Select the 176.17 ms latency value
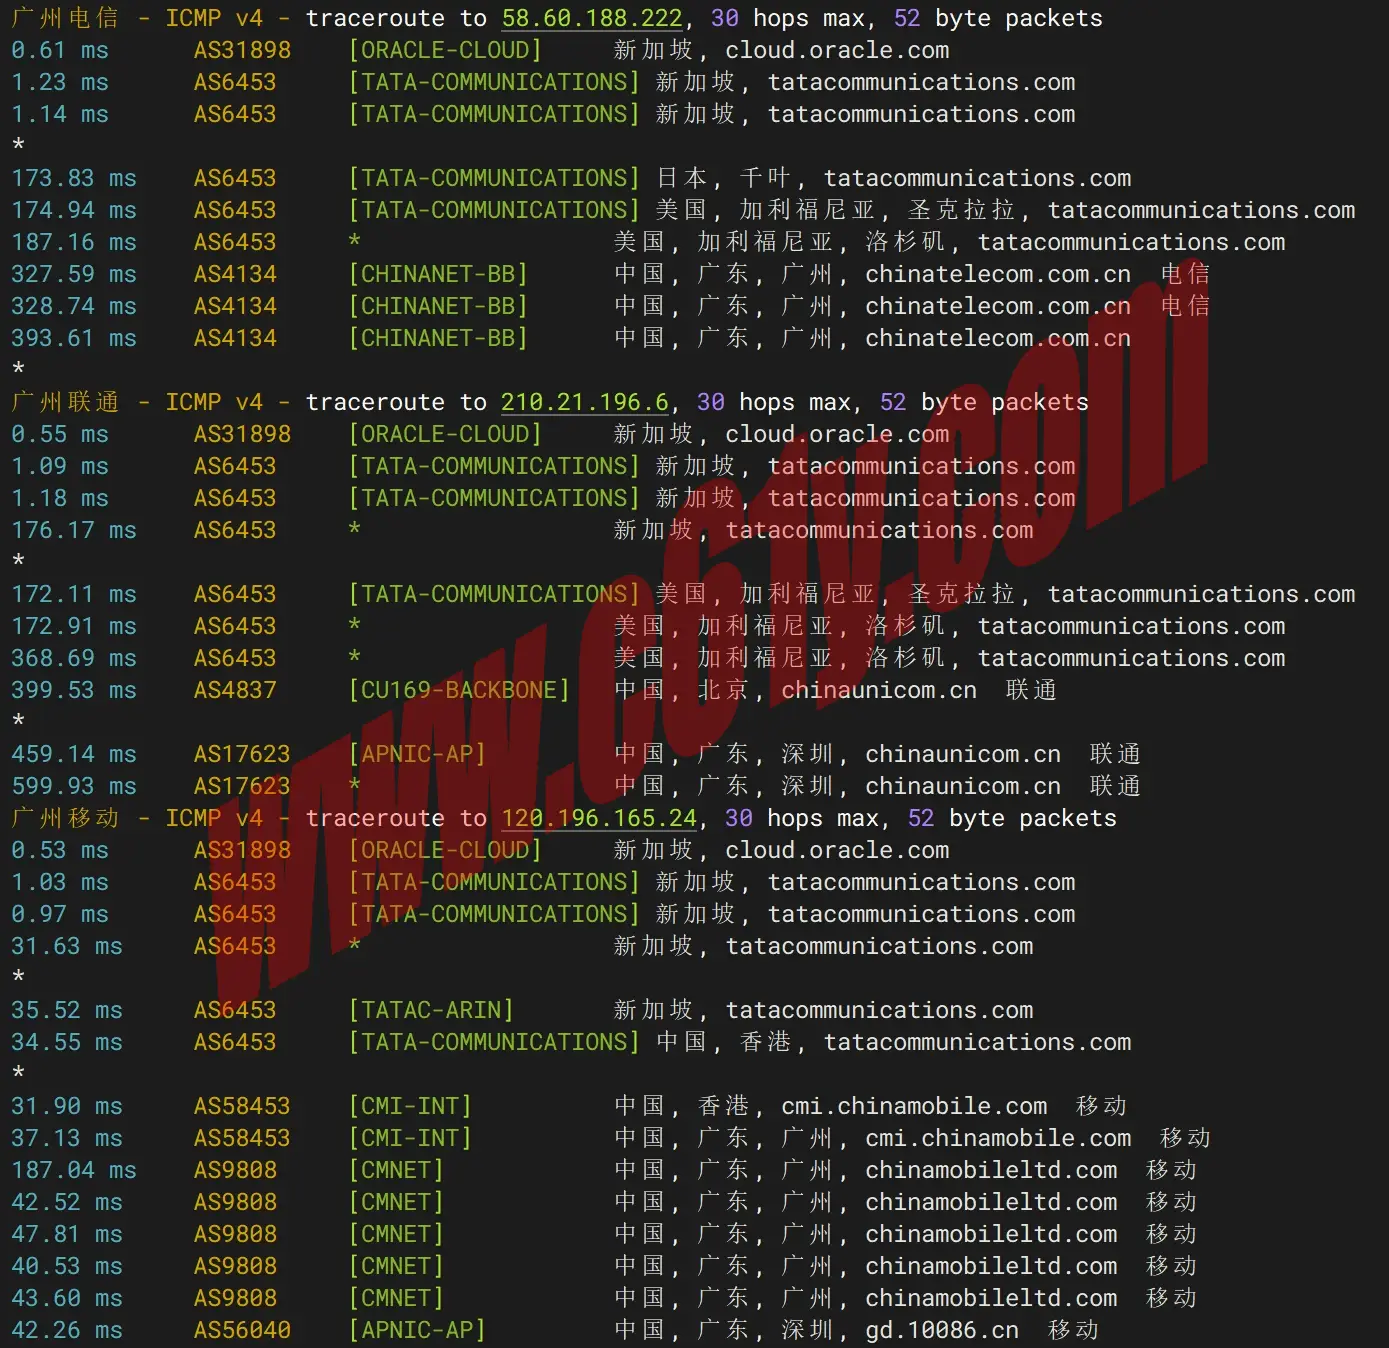The width and height of the screenshot is (1389, 1348). pyautogui.click(x=74, y=530)
